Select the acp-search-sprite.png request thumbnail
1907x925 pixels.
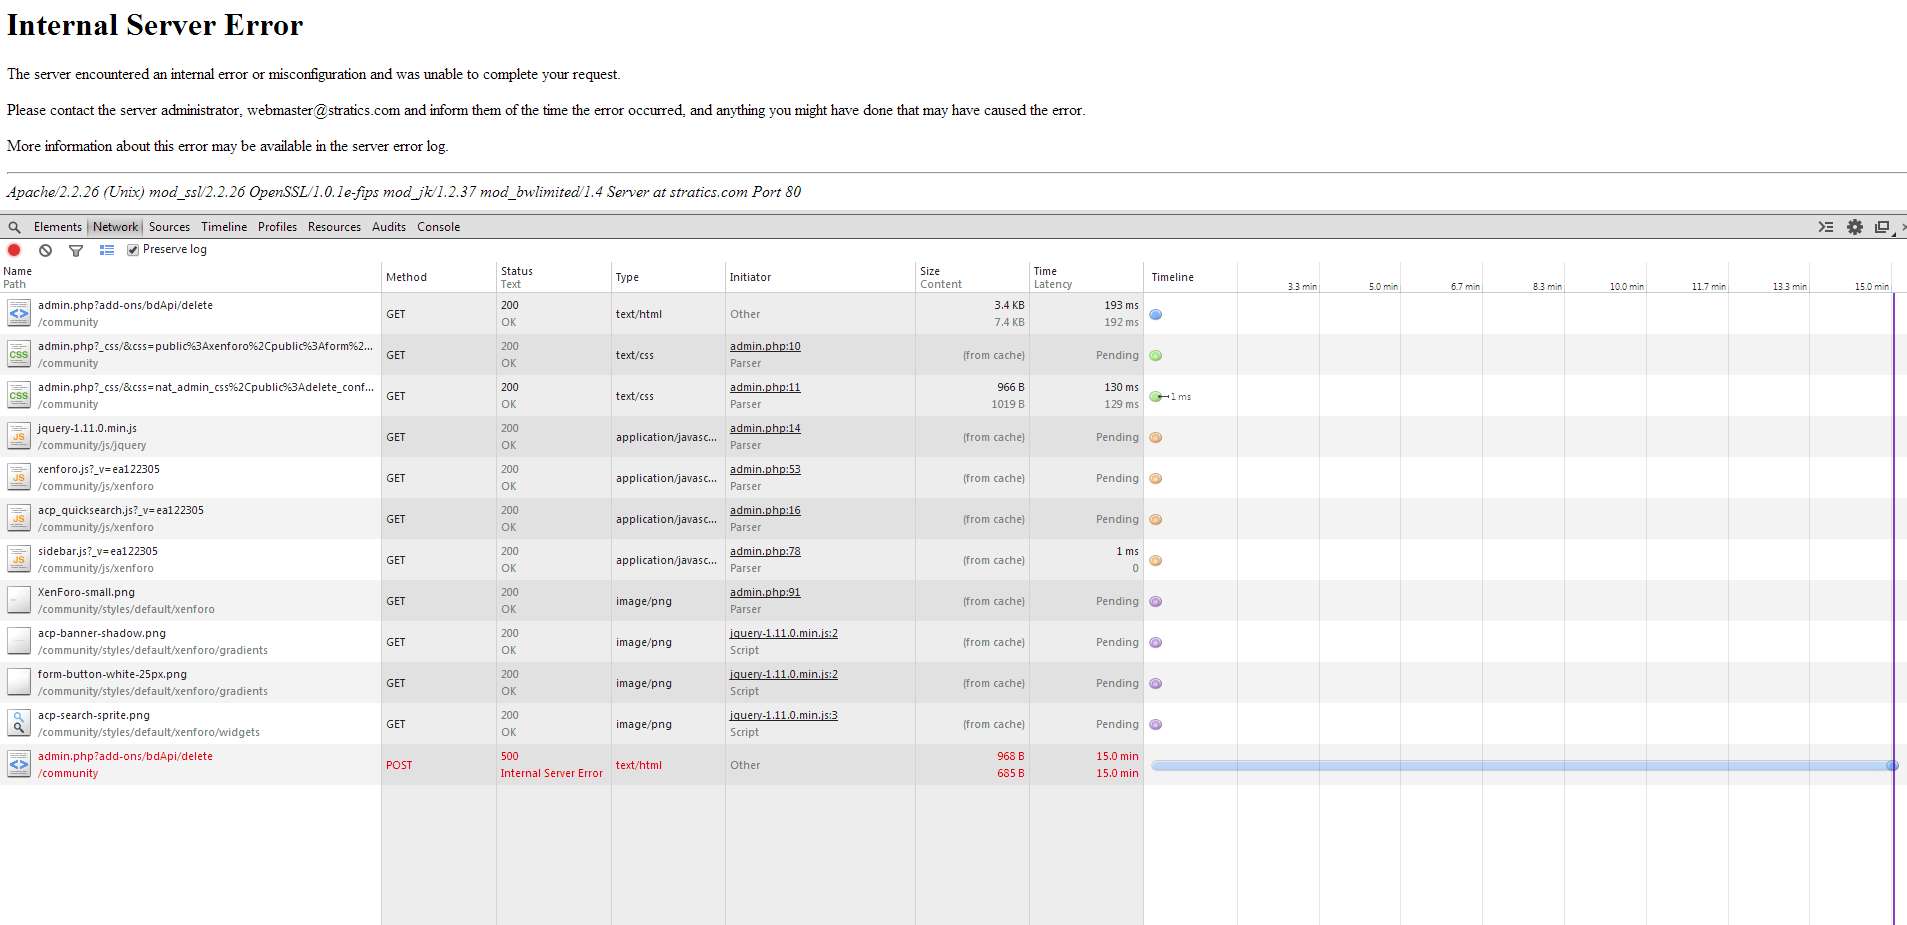click(x=19, y=724)
